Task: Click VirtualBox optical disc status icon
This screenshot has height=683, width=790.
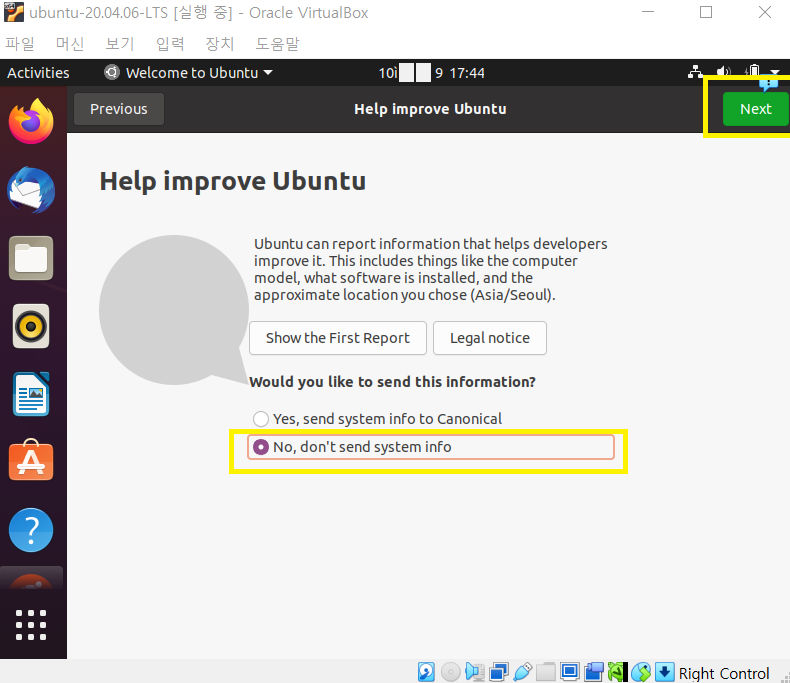Action: click(450, 672)
